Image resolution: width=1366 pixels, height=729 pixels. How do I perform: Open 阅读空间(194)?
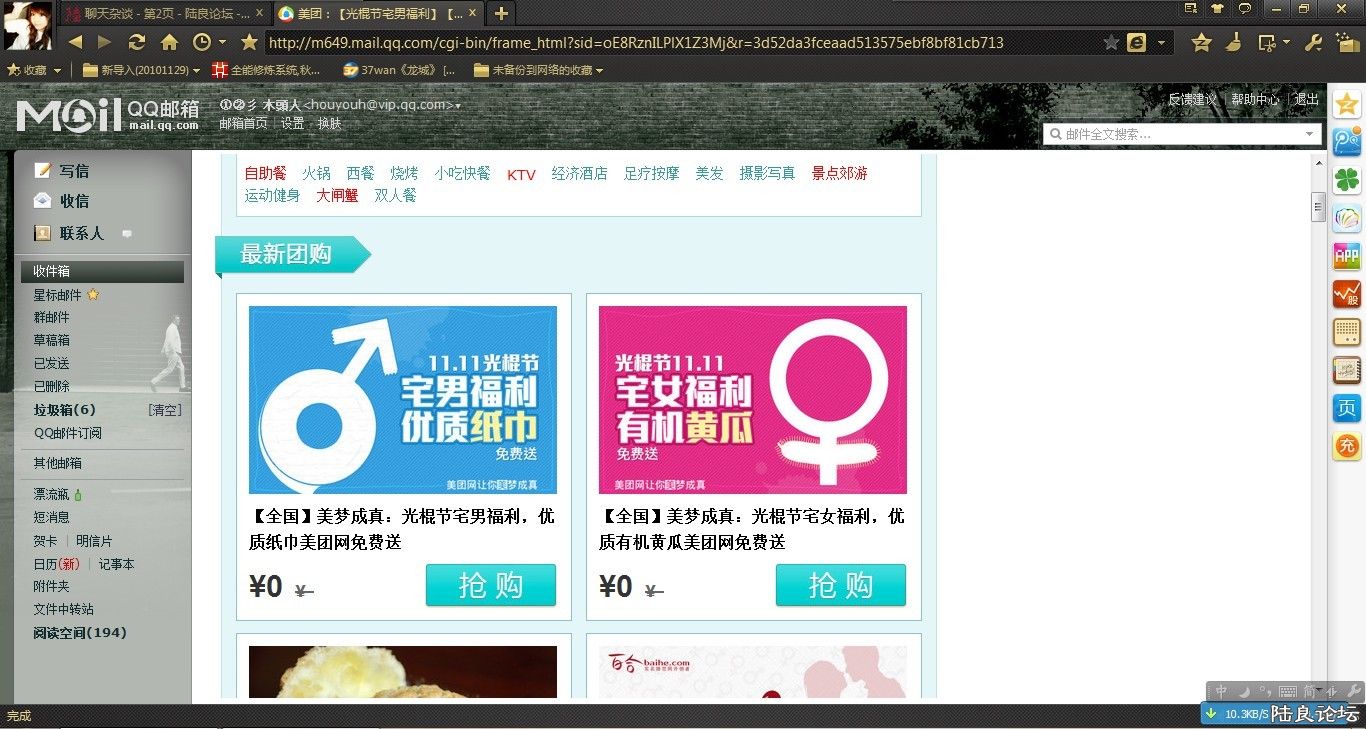point(80,633)
